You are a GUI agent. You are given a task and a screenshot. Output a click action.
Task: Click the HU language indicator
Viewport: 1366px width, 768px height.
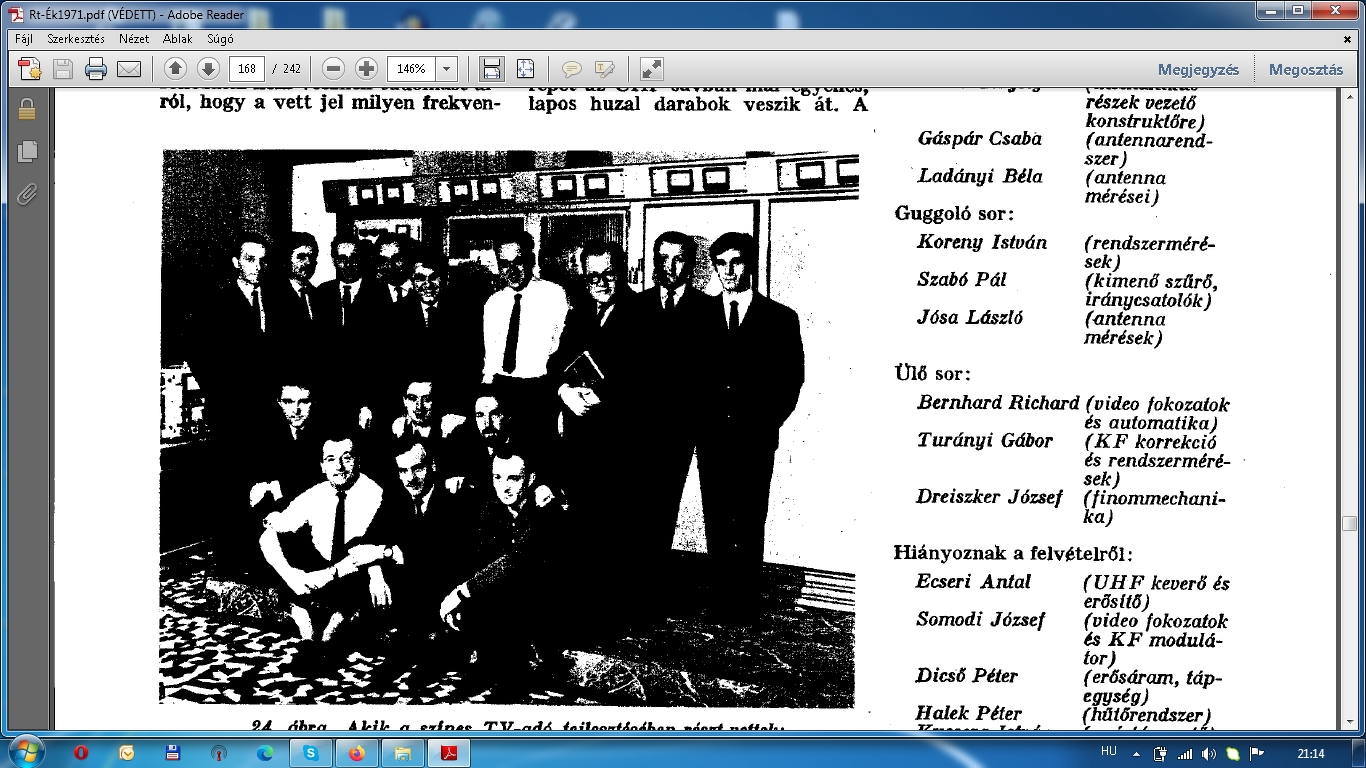coord(1108,752)
